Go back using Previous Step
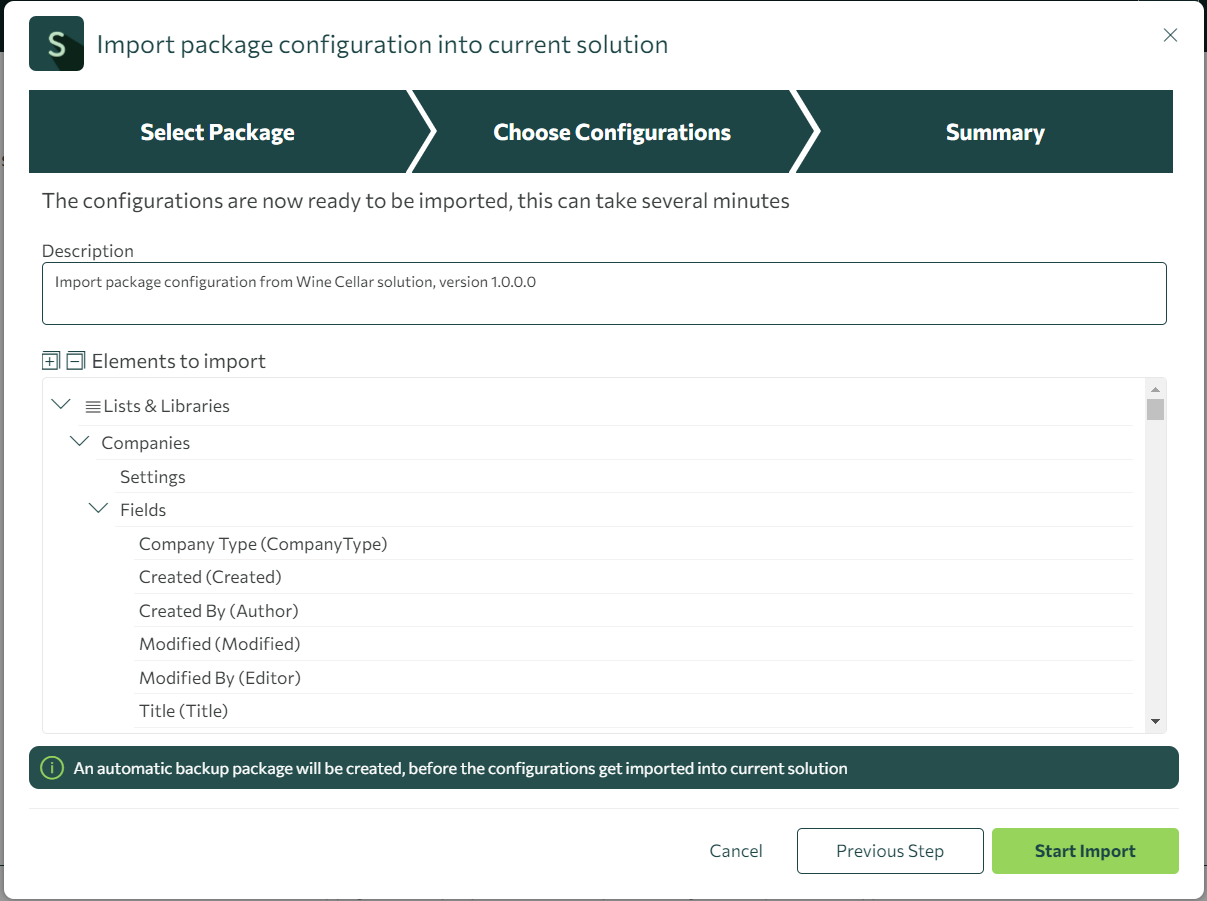The width and height of the screenshot is (1207, 901). (889, 850)
